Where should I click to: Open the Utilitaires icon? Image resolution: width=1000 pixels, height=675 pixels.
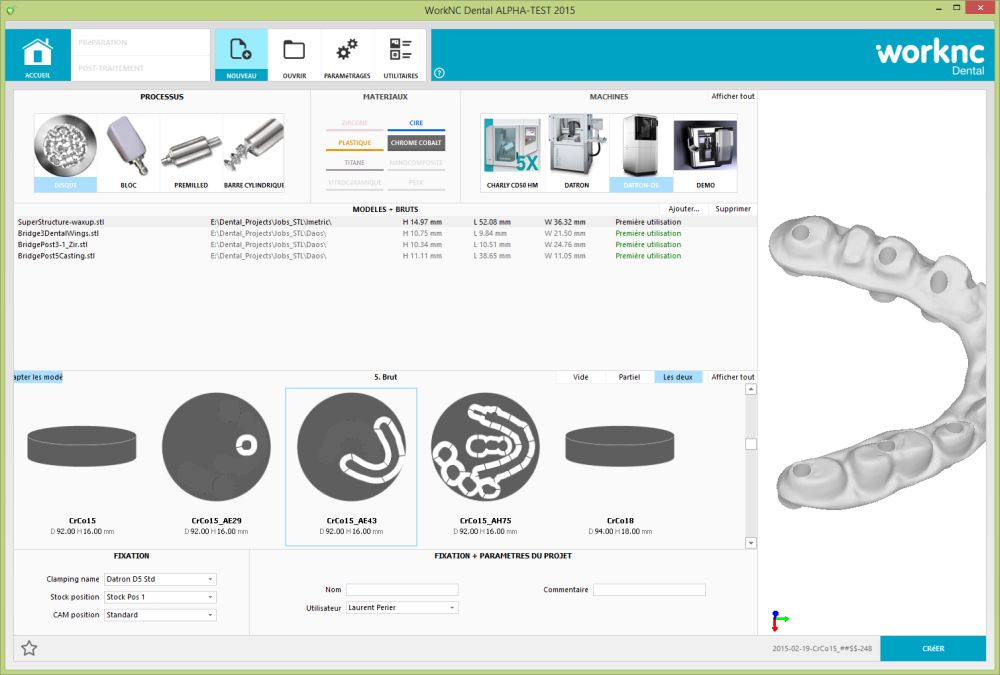pyautogui.click(x=401, y=55)
